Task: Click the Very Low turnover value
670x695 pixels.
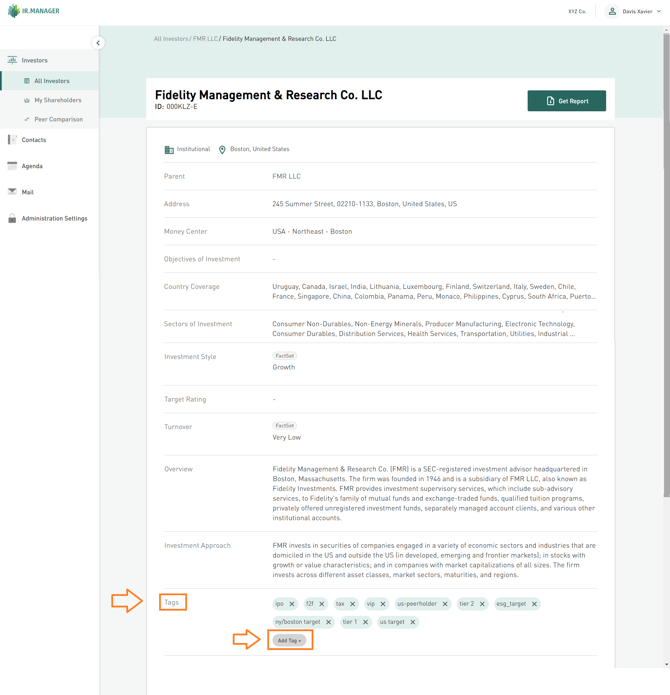Action: pos(286,437)
